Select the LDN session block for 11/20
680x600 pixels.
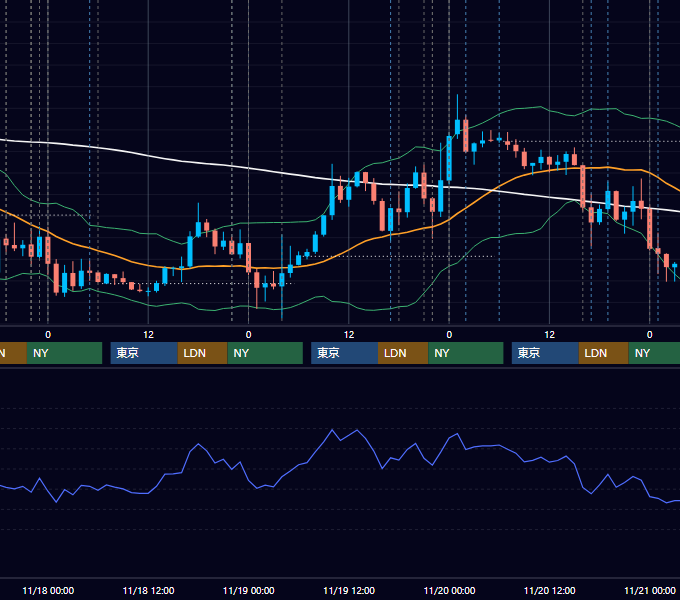(x=604, y=353)
